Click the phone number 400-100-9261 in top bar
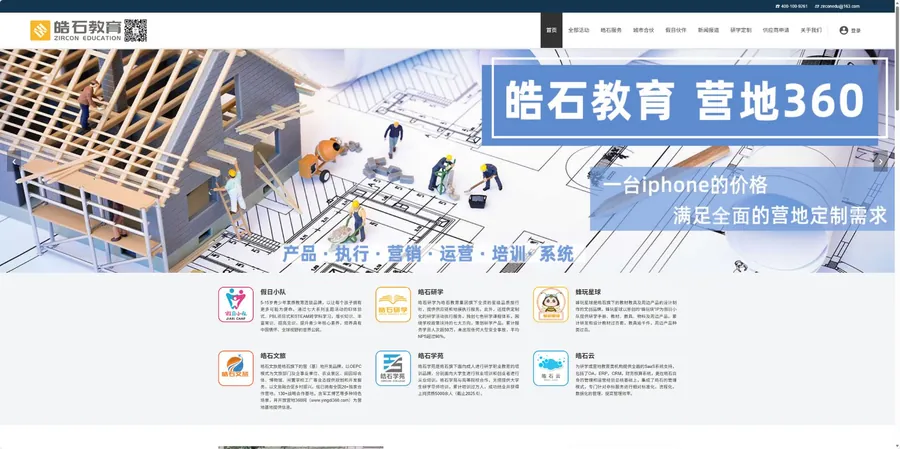The width and height of the screenshot is (900, 449). coord(792,6)
